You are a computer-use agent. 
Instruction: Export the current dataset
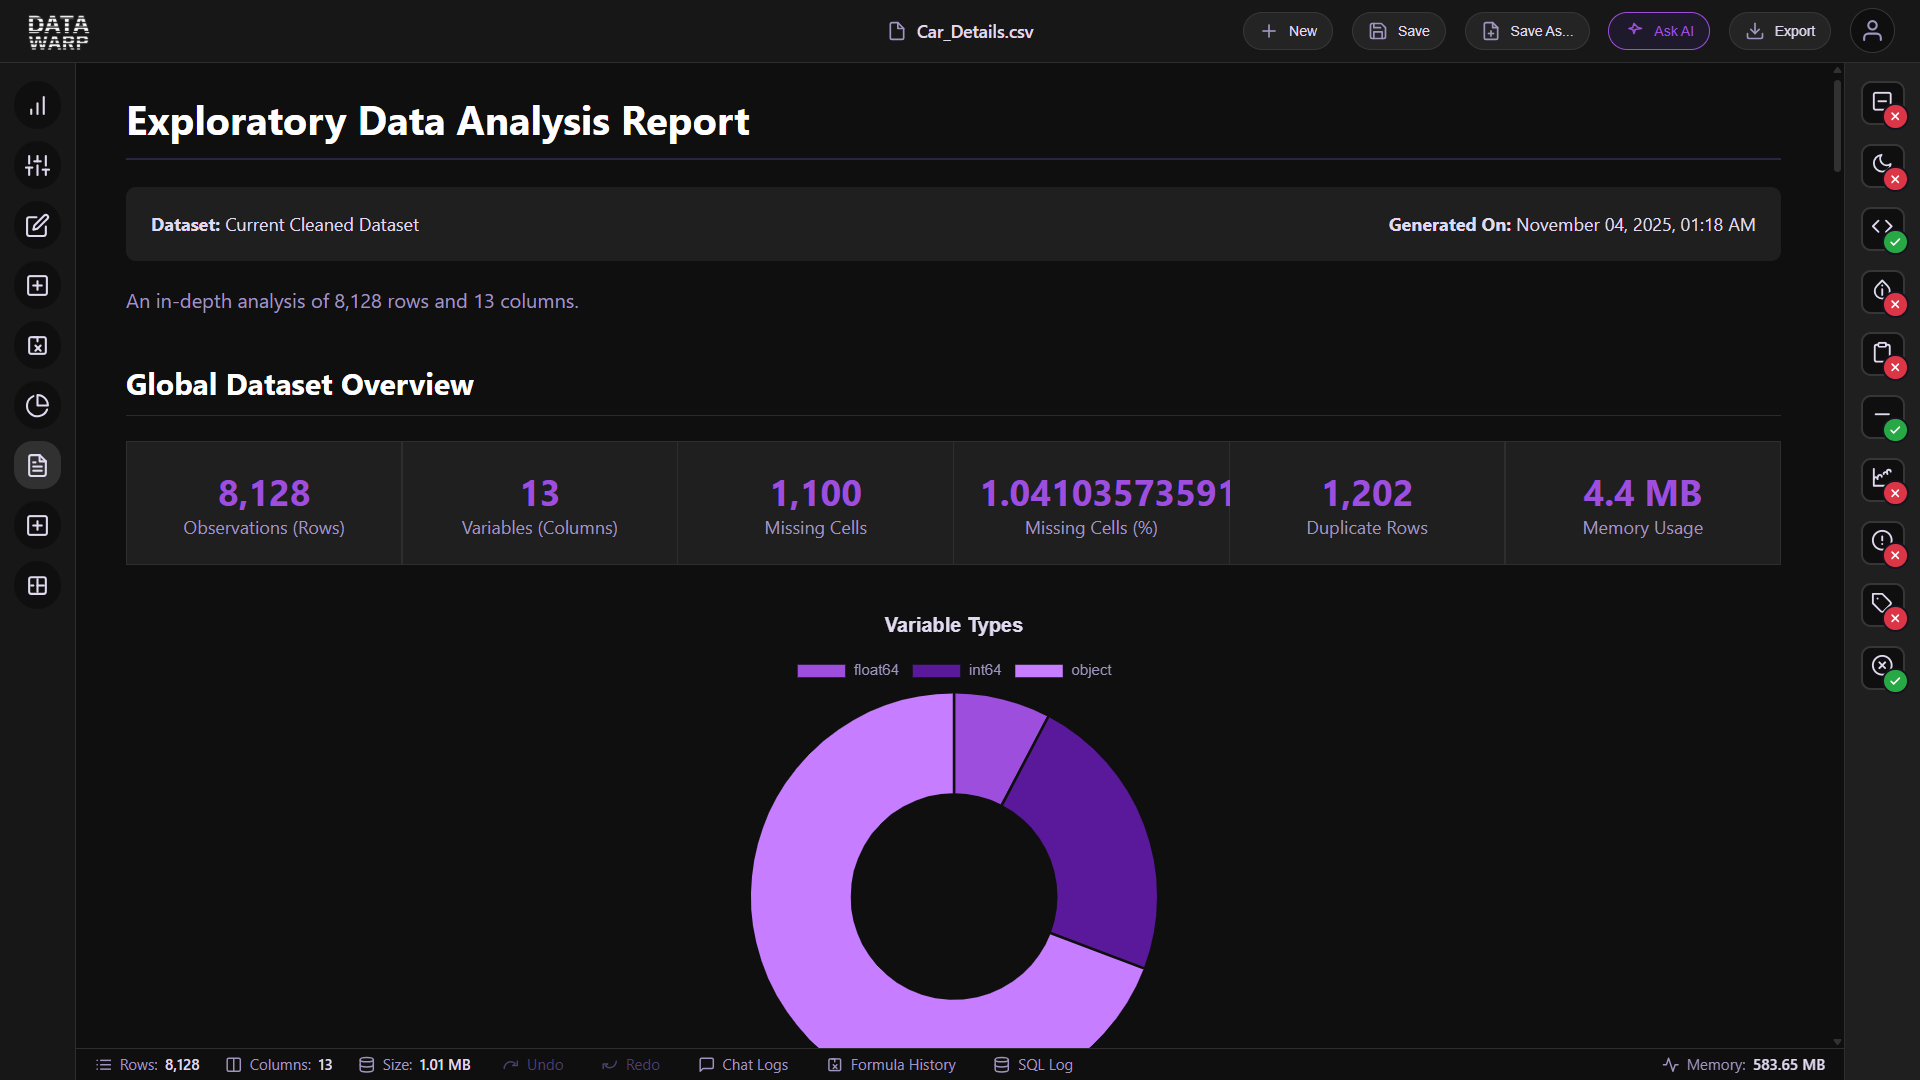(1780, 31)
